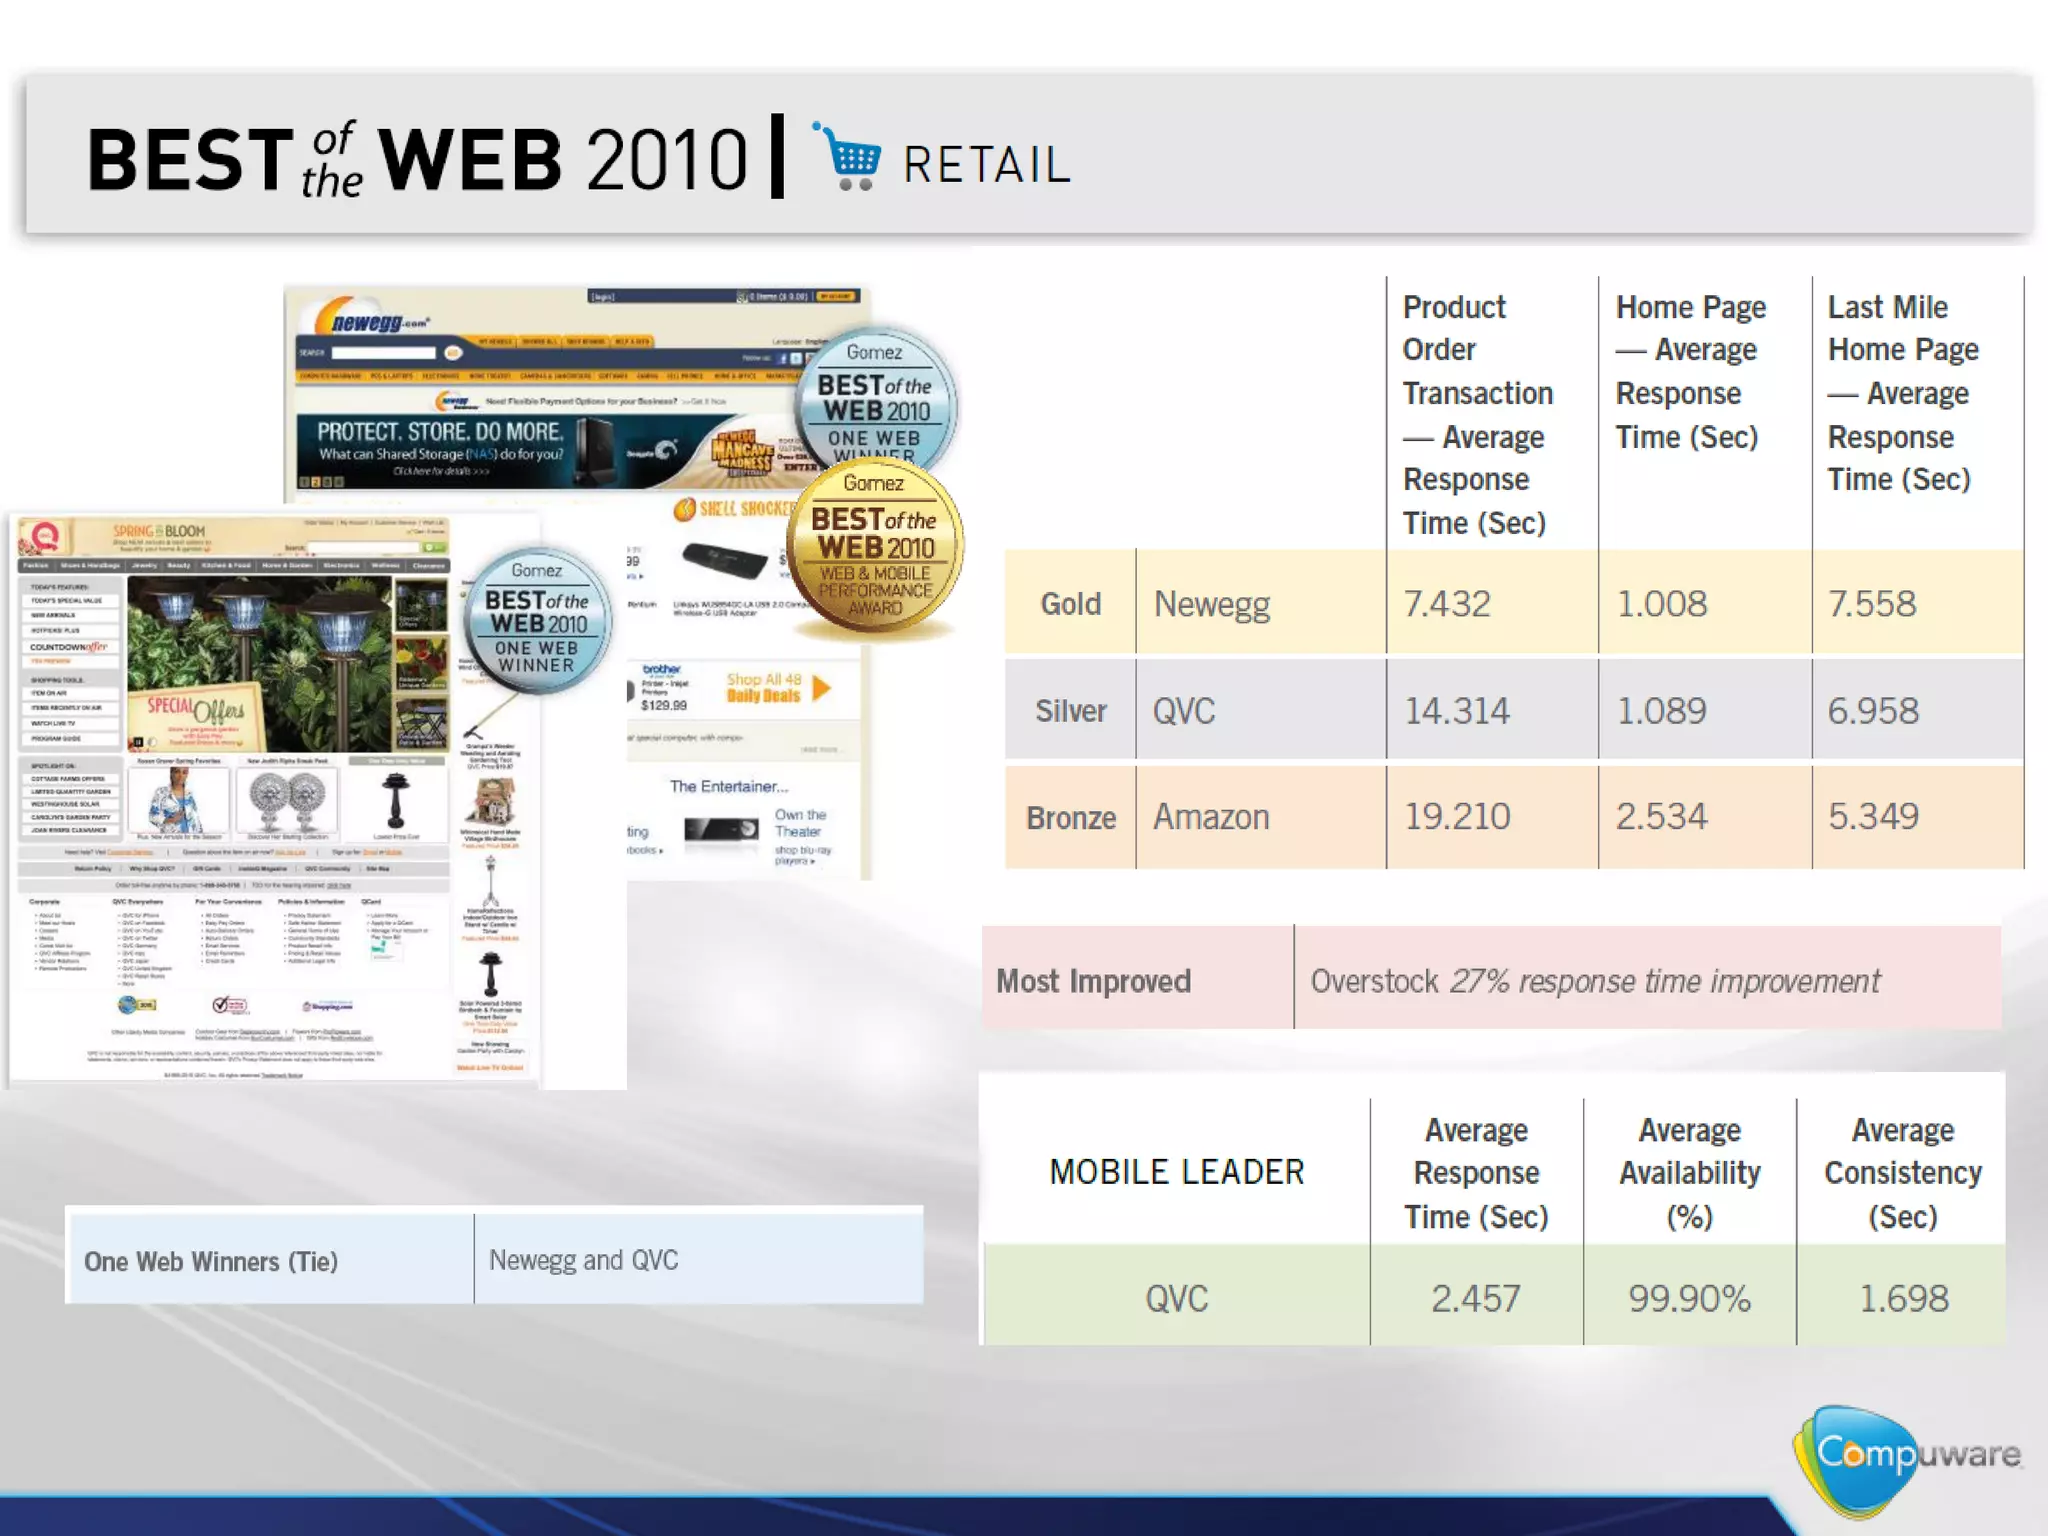This screenshot has height=1536, width=2048.
Task: Click the orange Shop All 48 Daily Deals arrow
Action: (820, 688)
